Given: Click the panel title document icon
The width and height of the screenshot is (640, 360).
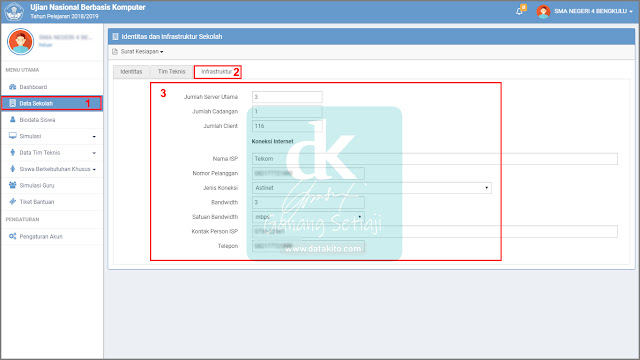Looking at the screenshot, I should 116,37.
